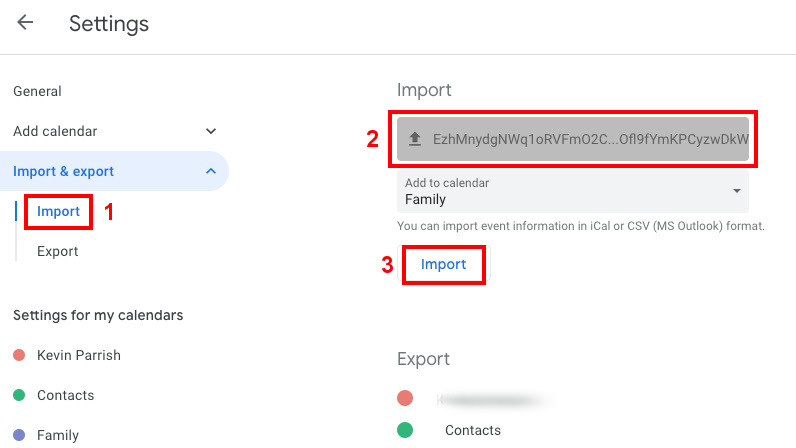The image size is (796, 448).
Task: Select Import in the sidebar
Action: (58, 212)
